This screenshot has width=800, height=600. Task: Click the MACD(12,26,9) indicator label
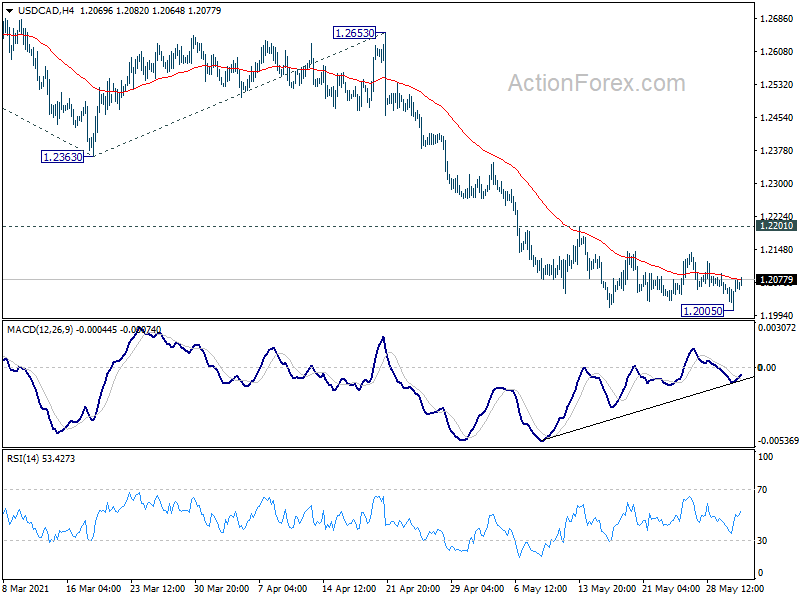(40, 330)
